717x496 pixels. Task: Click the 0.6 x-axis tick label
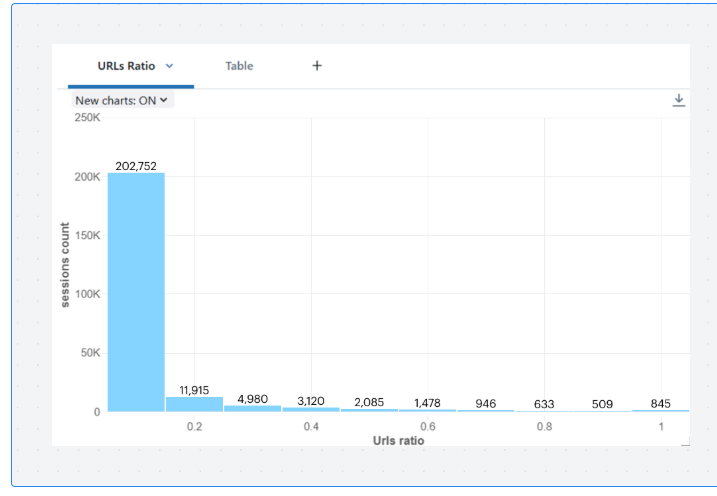point(428,426)
